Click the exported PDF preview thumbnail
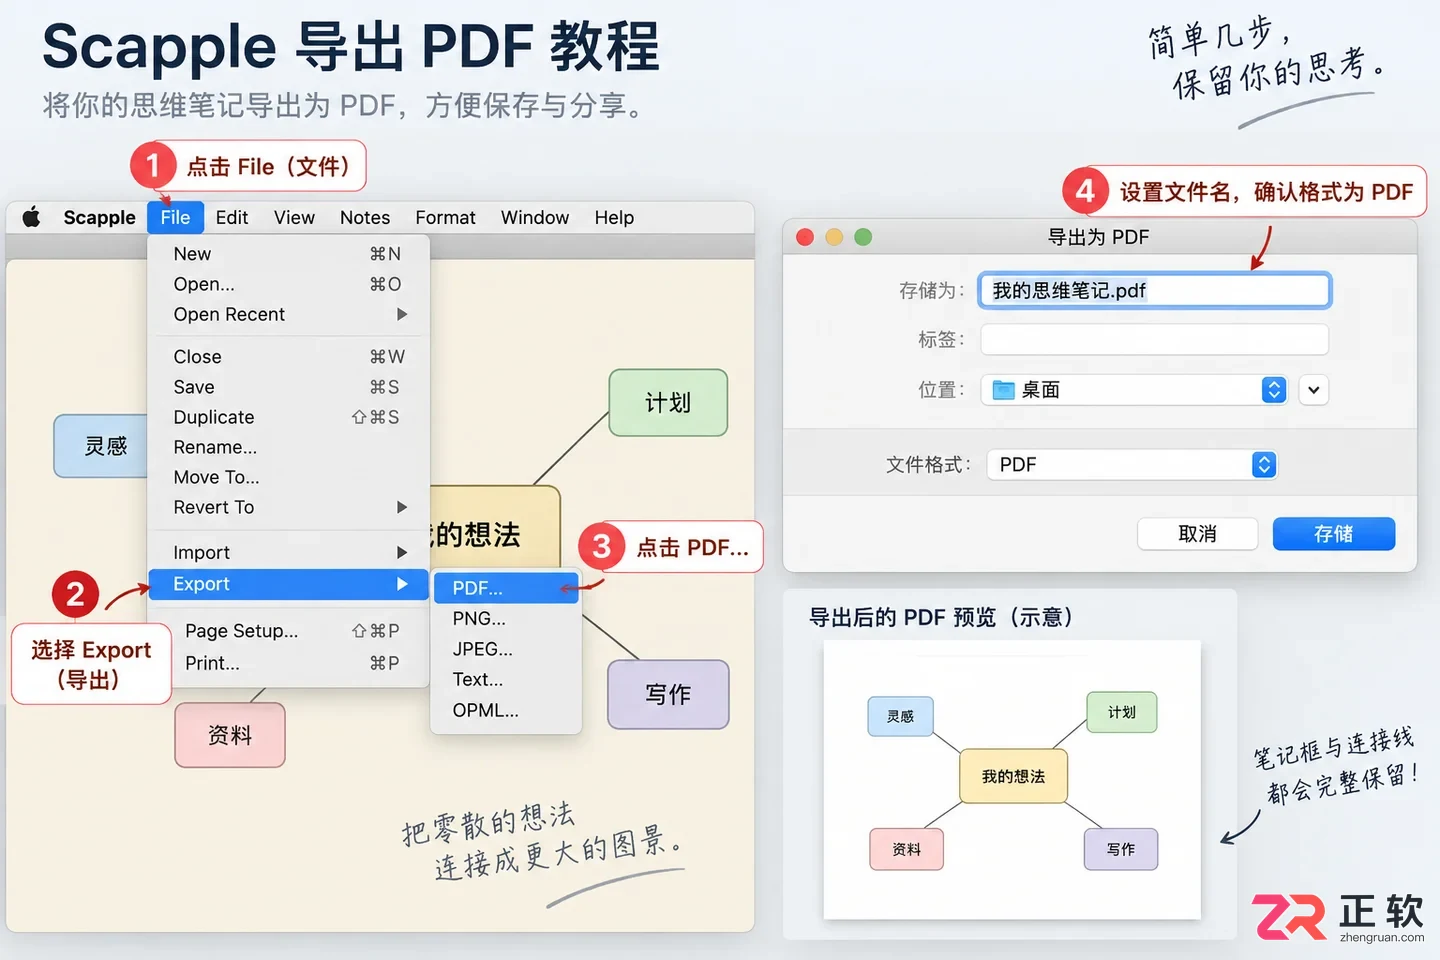 pos(1012,779)
